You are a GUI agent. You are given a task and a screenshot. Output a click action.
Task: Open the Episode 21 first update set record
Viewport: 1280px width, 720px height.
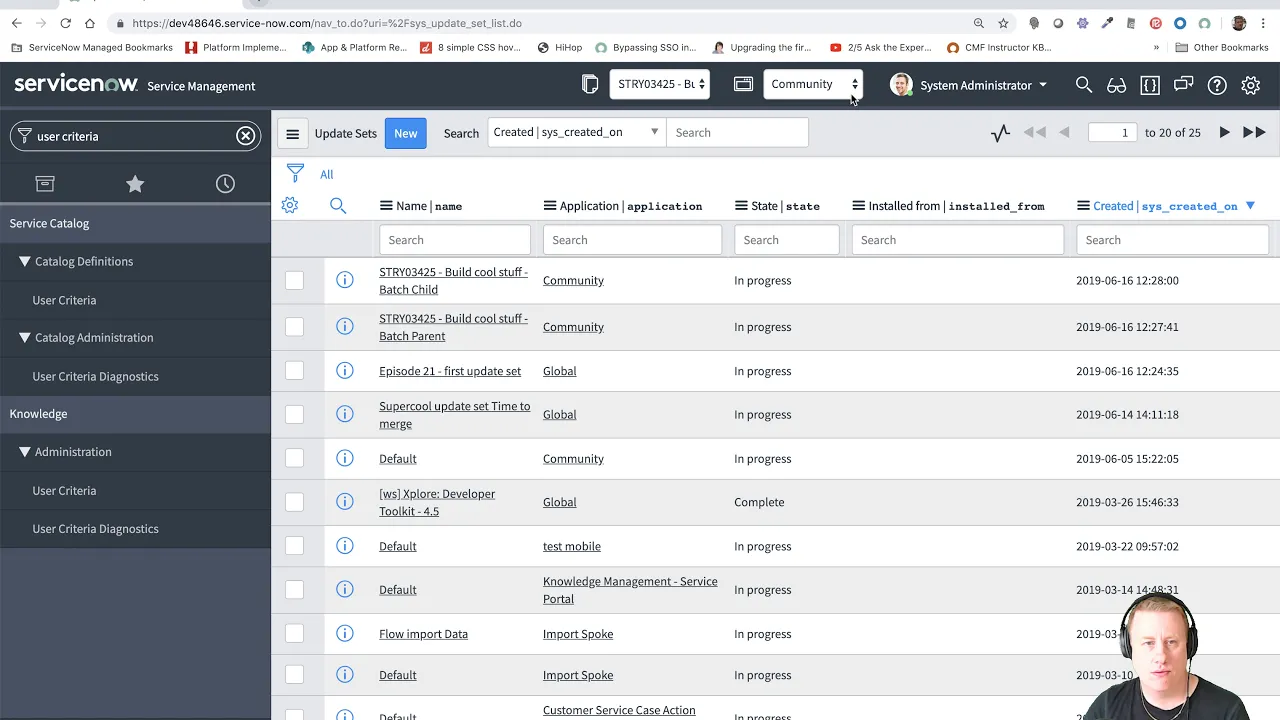coord(450,371)
